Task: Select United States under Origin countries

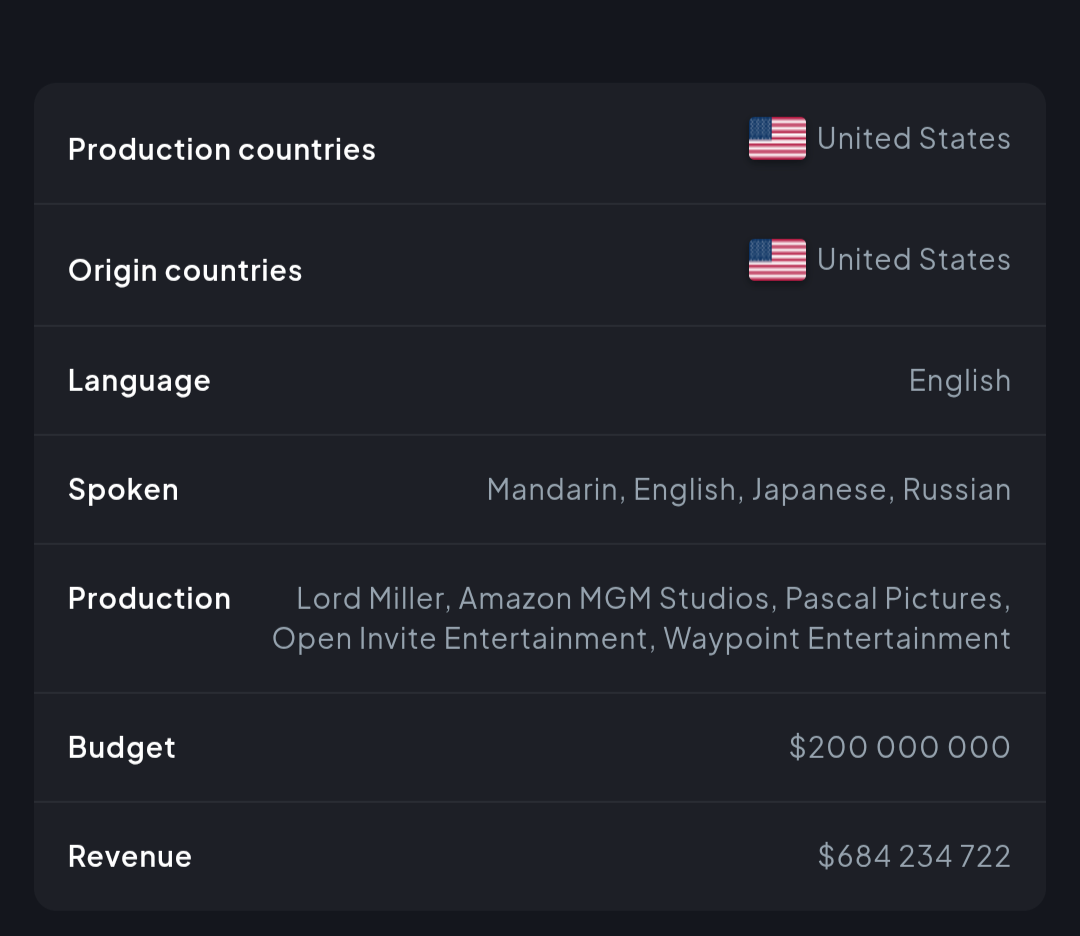Action: (x=913, y=260)
